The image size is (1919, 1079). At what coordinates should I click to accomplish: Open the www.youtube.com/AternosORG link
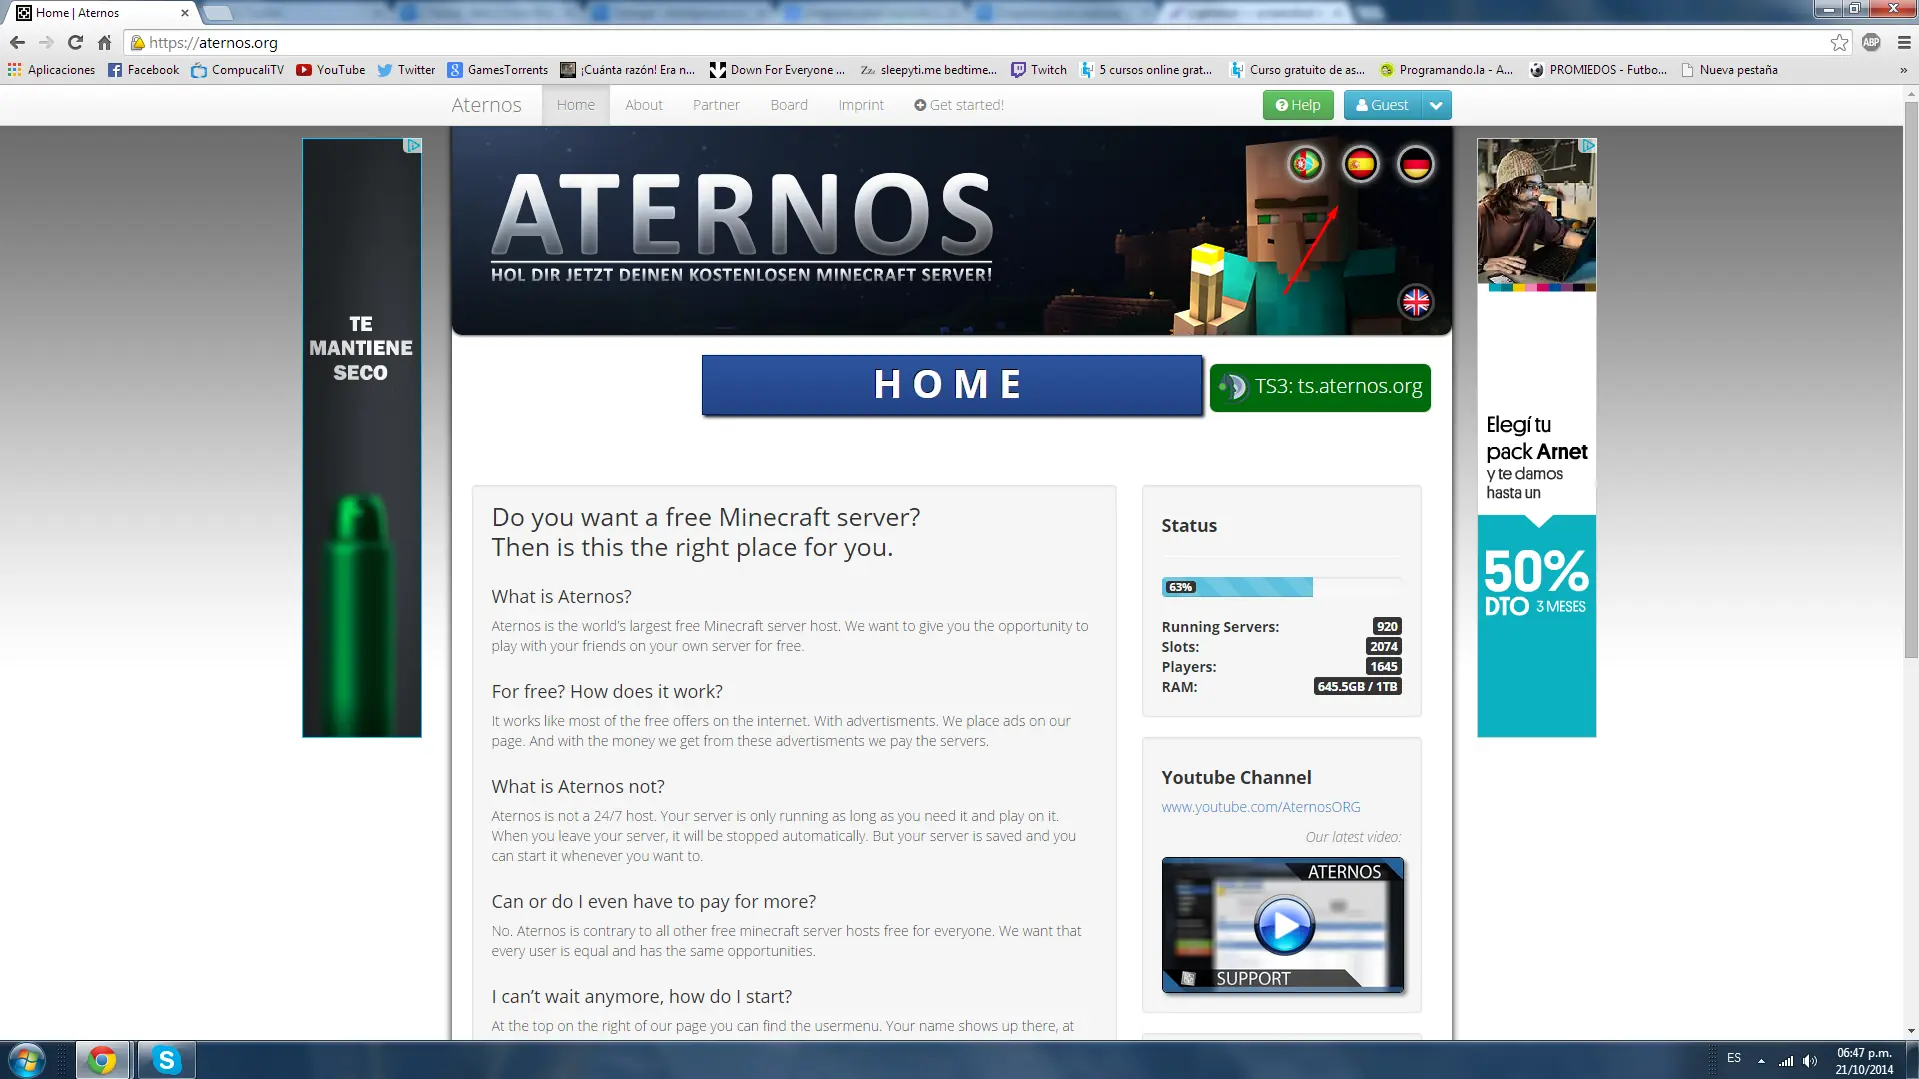click(x=1260, y=807)
